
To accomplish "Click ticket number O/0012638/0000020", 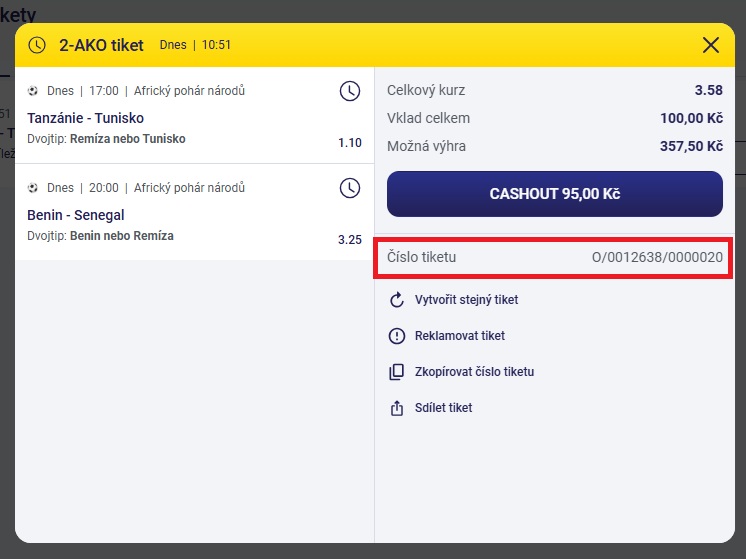I will click(x=657, y=258).
